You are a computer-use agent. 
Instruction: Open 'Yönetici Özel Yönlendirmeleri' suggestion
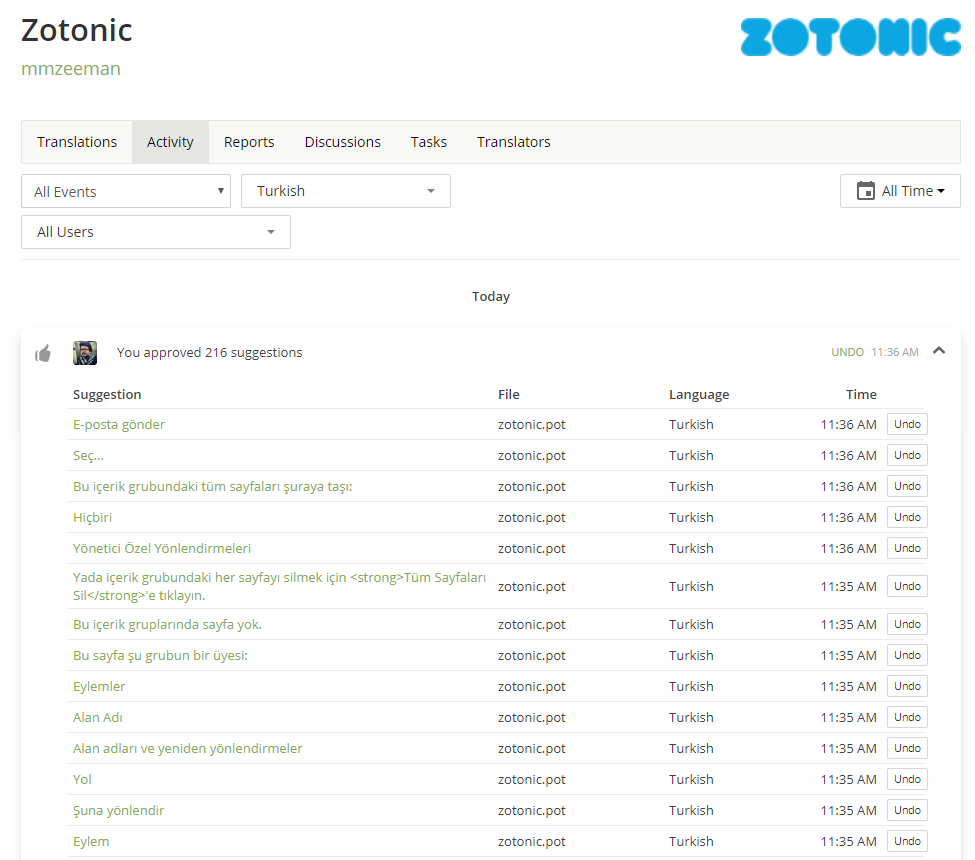pyautogui.click(x=162, y=548)
